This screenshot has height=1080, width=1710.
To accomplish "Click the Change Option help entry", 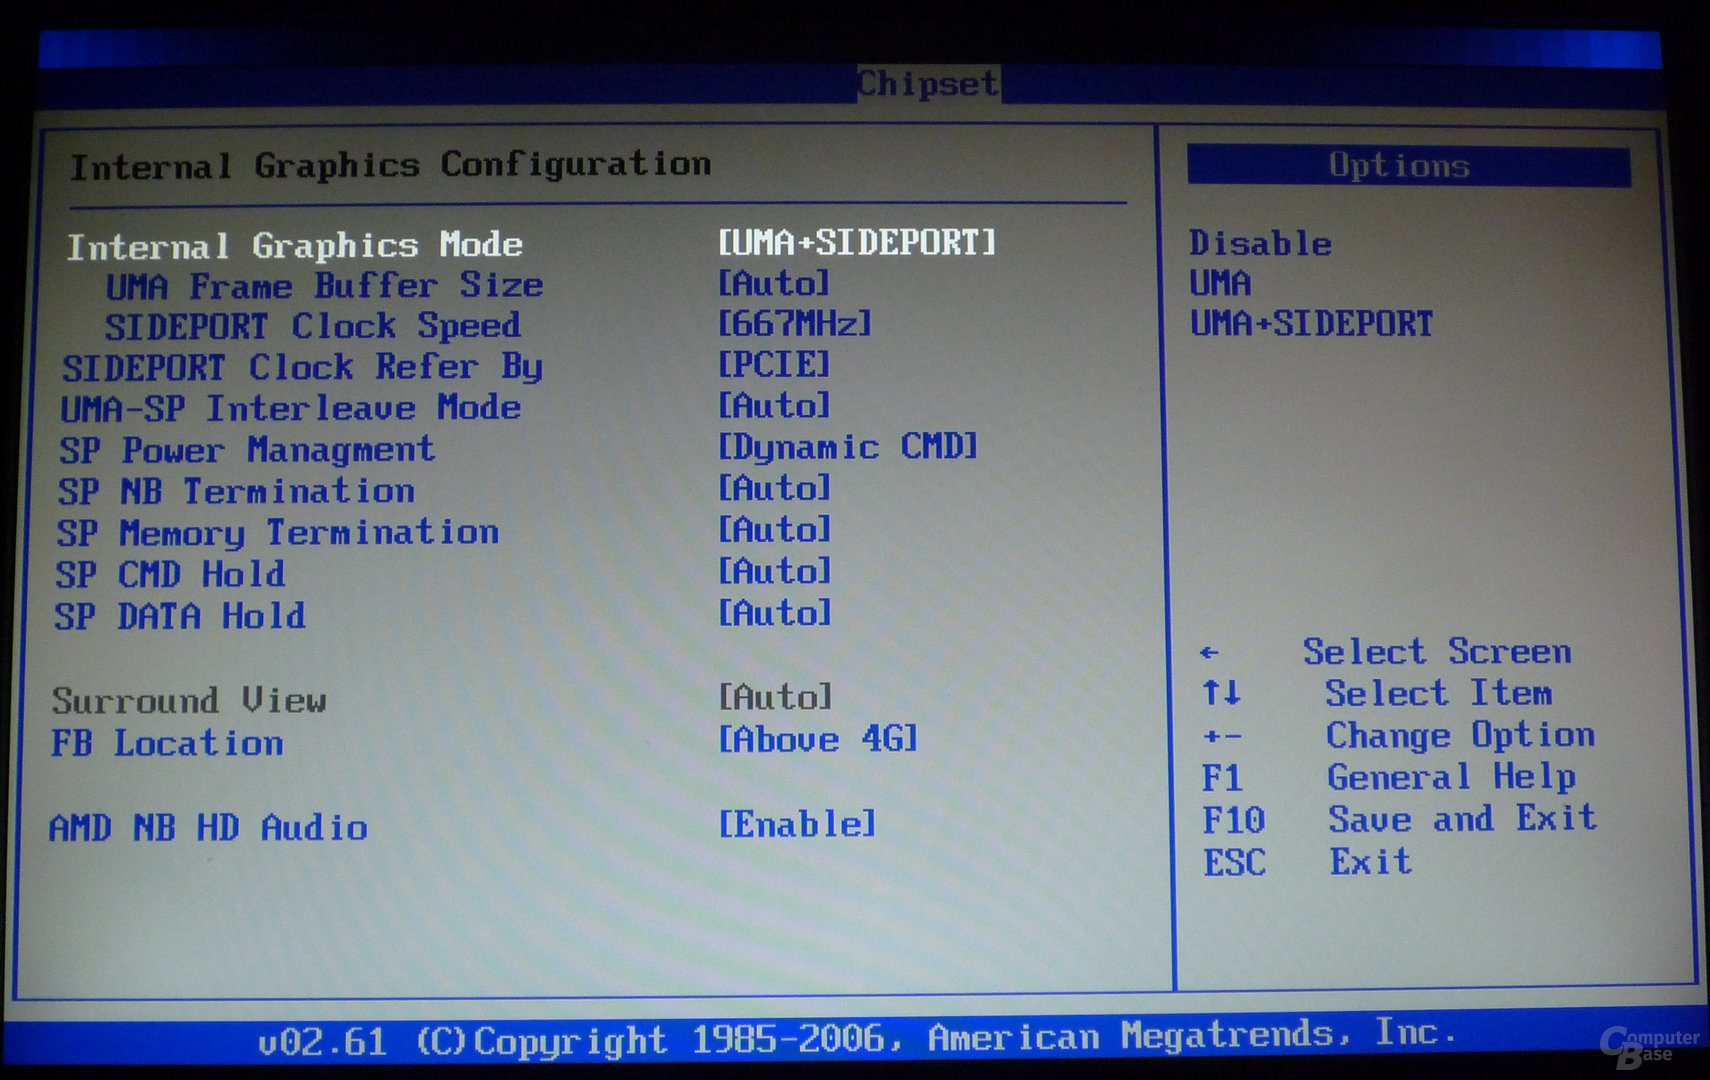I will coord(1460,735).
